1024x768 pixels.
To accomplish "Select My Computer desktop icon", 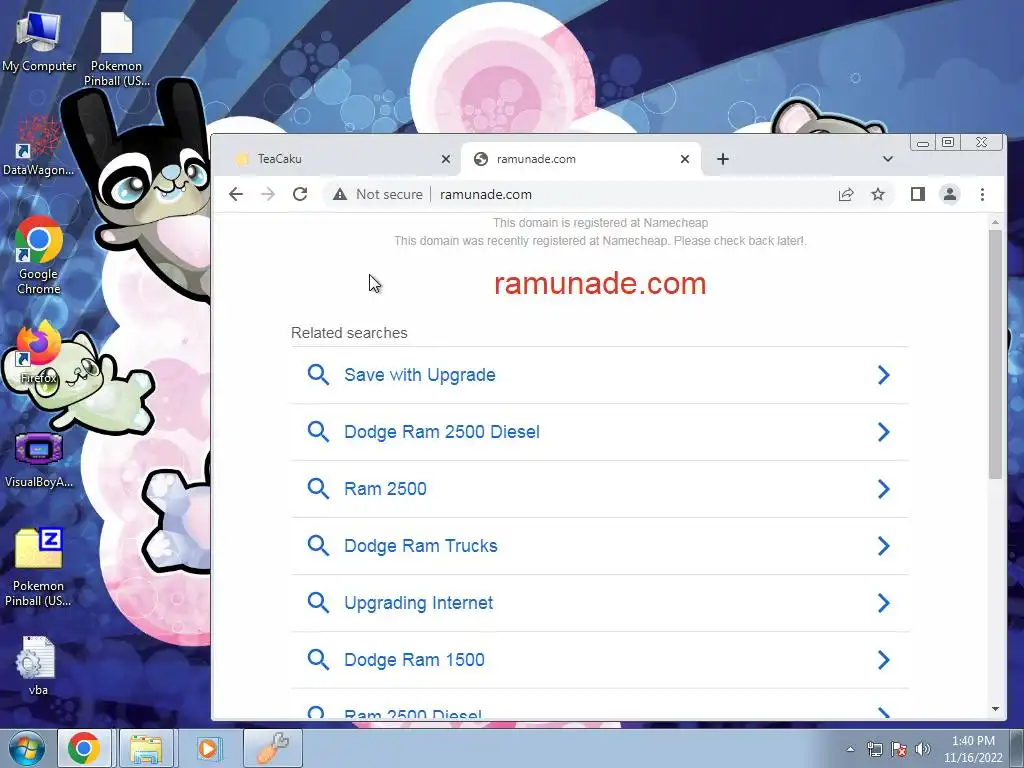I will [x=39, y=40].
